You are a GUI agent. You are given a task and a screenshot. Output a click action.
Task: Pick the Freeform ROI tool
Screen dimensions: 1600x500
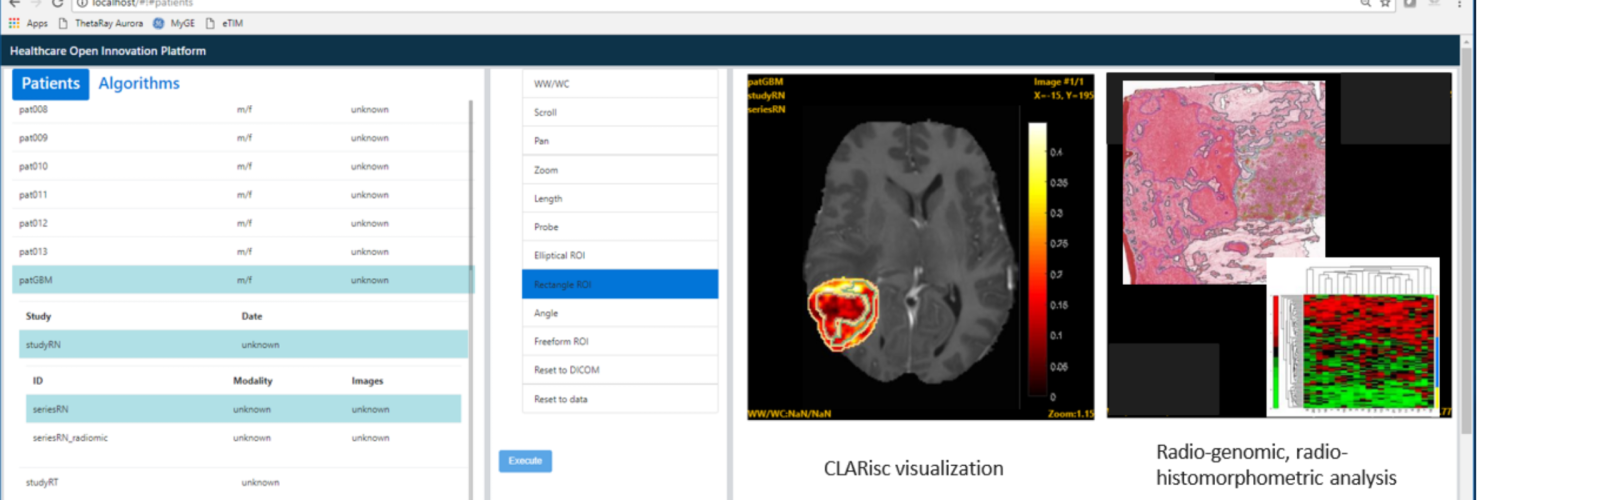(619, 342)
